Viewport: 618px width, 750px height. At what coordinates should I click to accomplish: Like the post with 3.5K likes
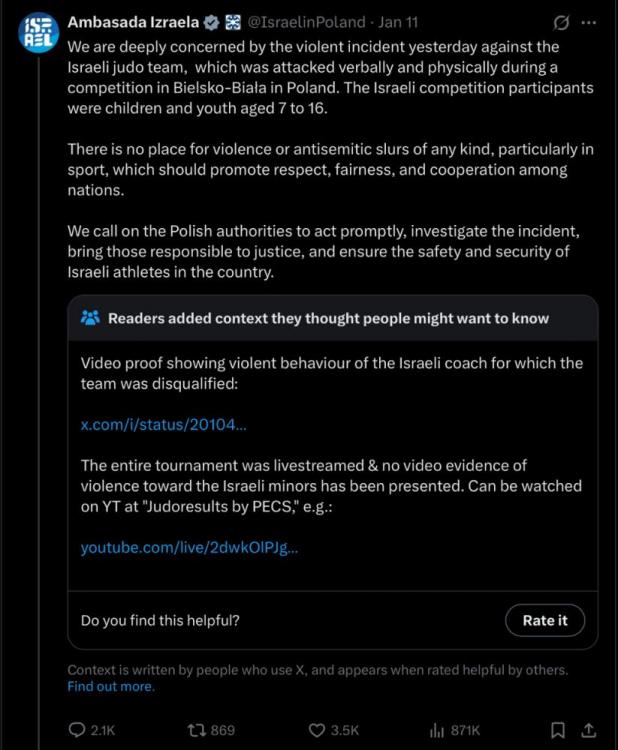[x=317, y=730]
